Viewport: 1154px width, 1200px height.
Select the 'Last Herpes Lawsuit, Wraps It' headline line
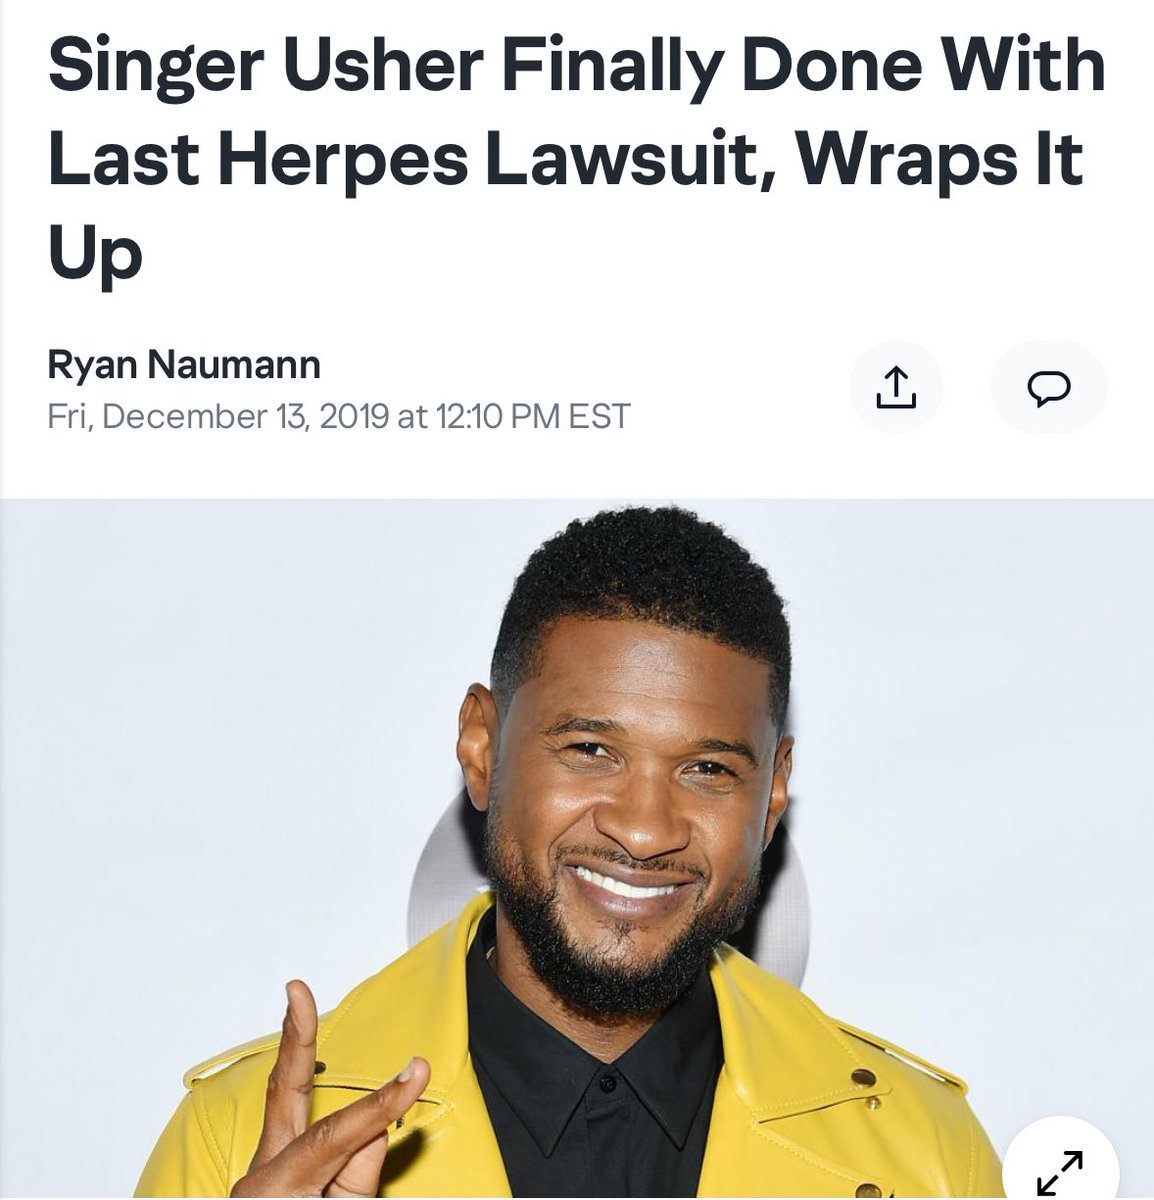click(x=565, y=160)
